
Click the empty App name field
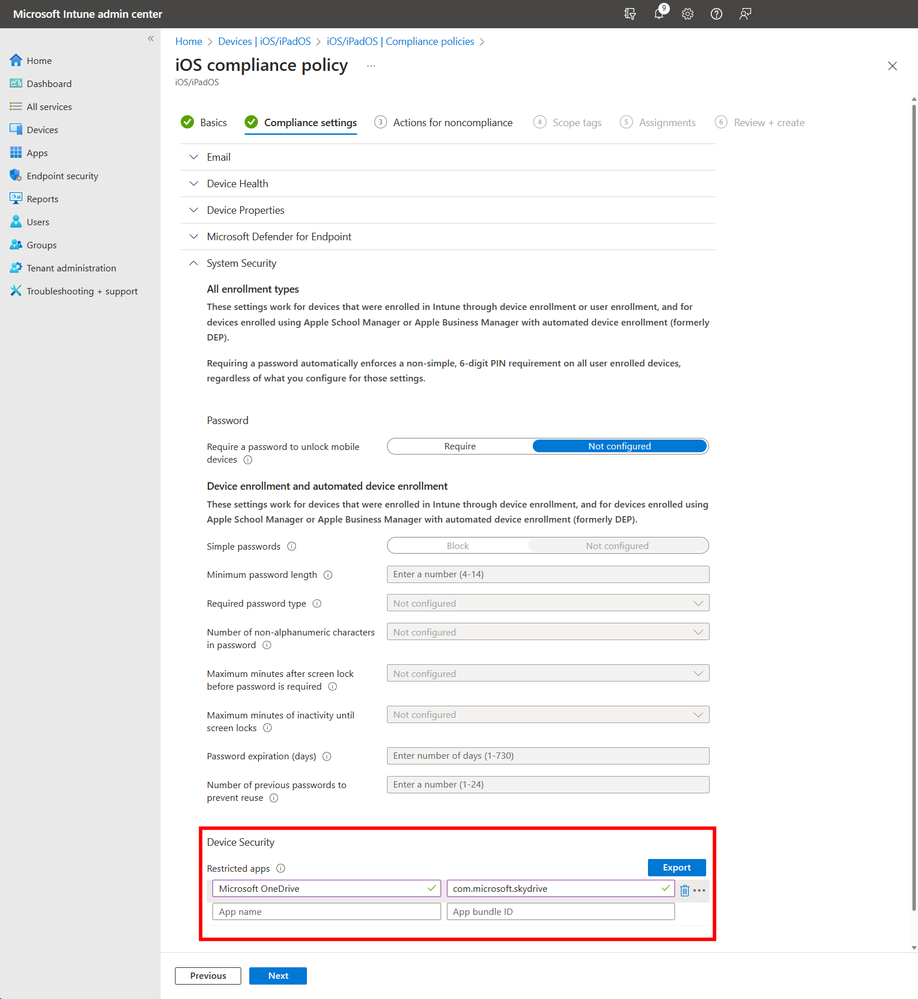click(326, 912)
